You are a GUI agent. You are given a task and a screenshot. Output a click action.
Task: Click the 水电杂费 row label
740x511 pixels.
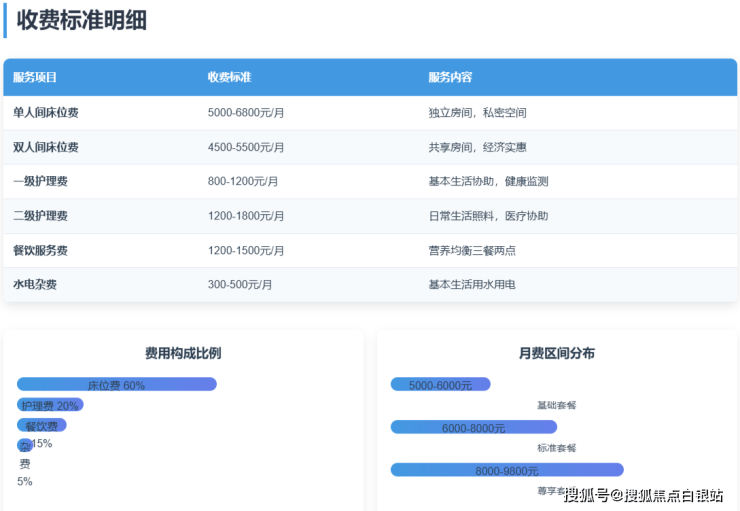(35, 284)
